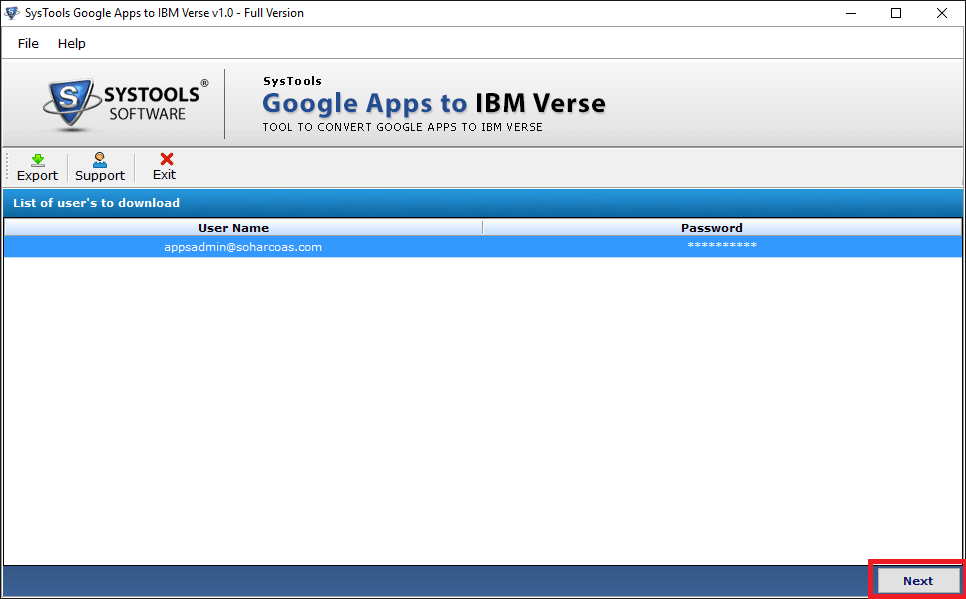966x599 pixels.
Task: Click the User Name column header
Action: click(243, 227)
